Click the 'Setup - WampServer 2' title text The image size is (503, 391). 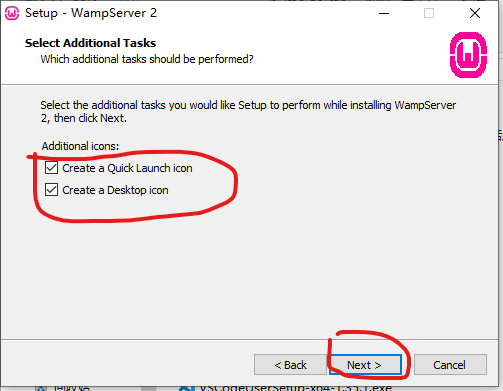[x=91, y=13]
